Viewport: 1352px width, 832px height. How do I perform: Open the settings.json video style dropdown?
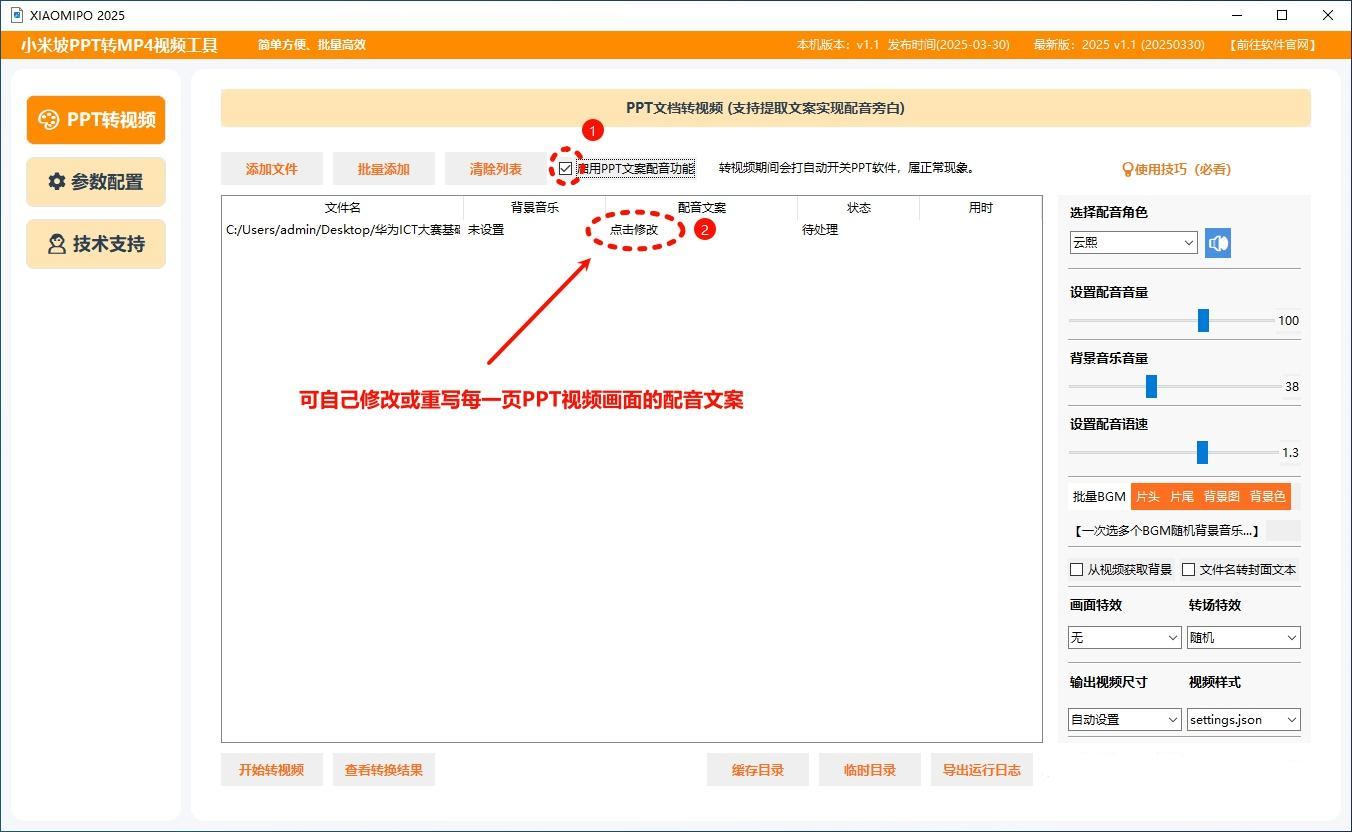tap(1243, 719)
